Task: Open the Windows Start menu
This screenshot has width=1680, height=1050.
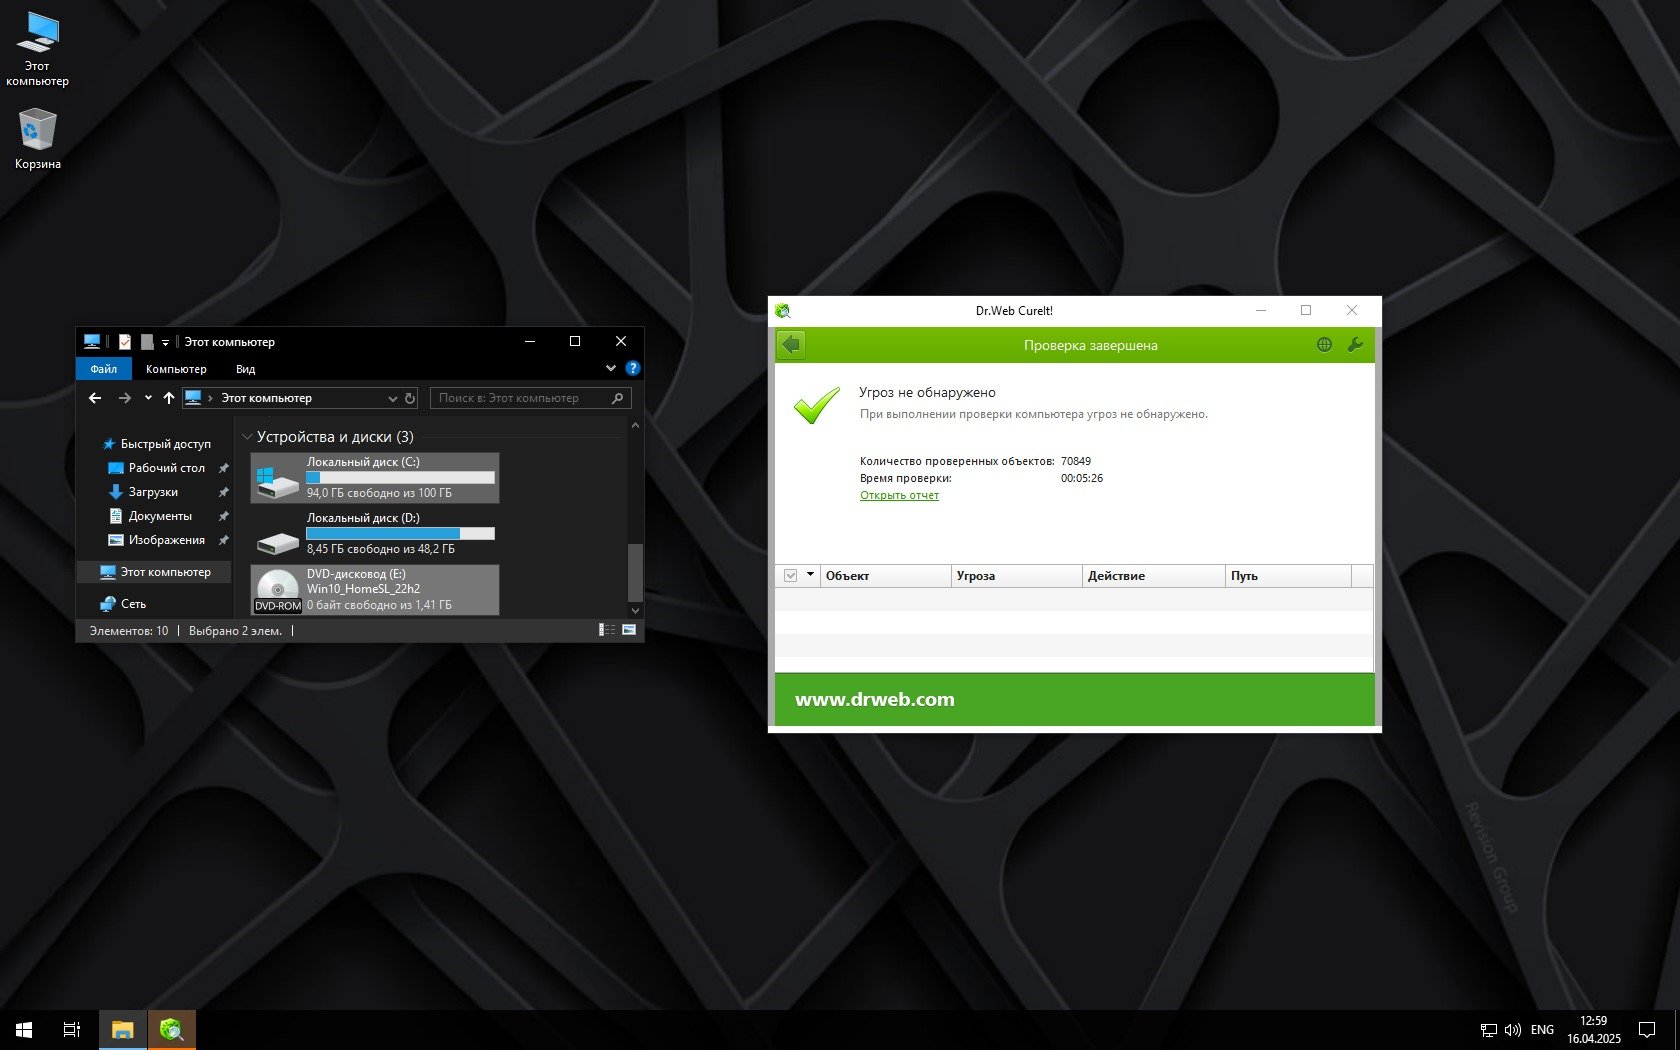Action: (24, 1029)
